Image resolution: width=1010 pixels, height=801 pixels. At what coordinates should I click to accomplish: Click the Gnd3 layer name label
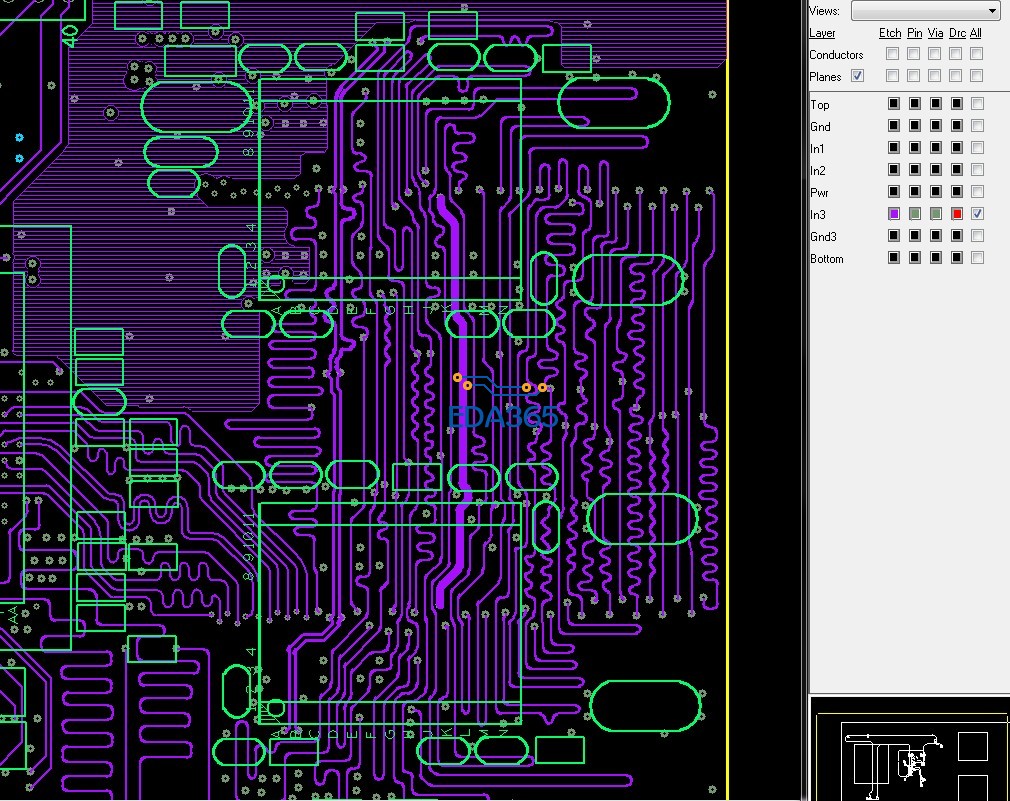(823, 237)
